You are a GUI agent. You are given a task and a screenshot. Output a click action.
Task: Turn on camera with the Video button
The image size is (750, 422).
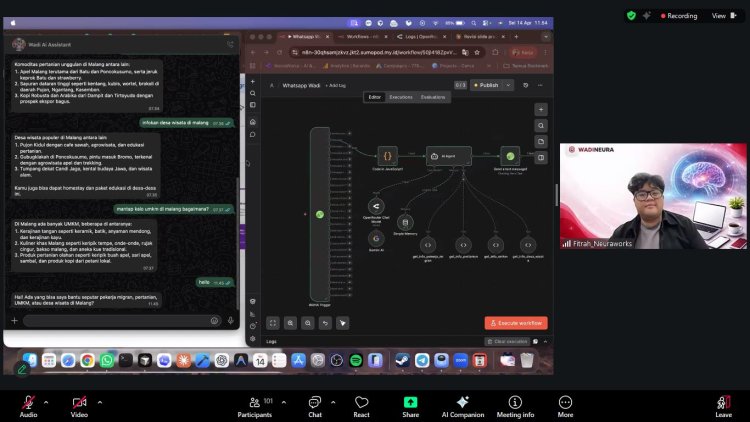(x=78, y=402)
